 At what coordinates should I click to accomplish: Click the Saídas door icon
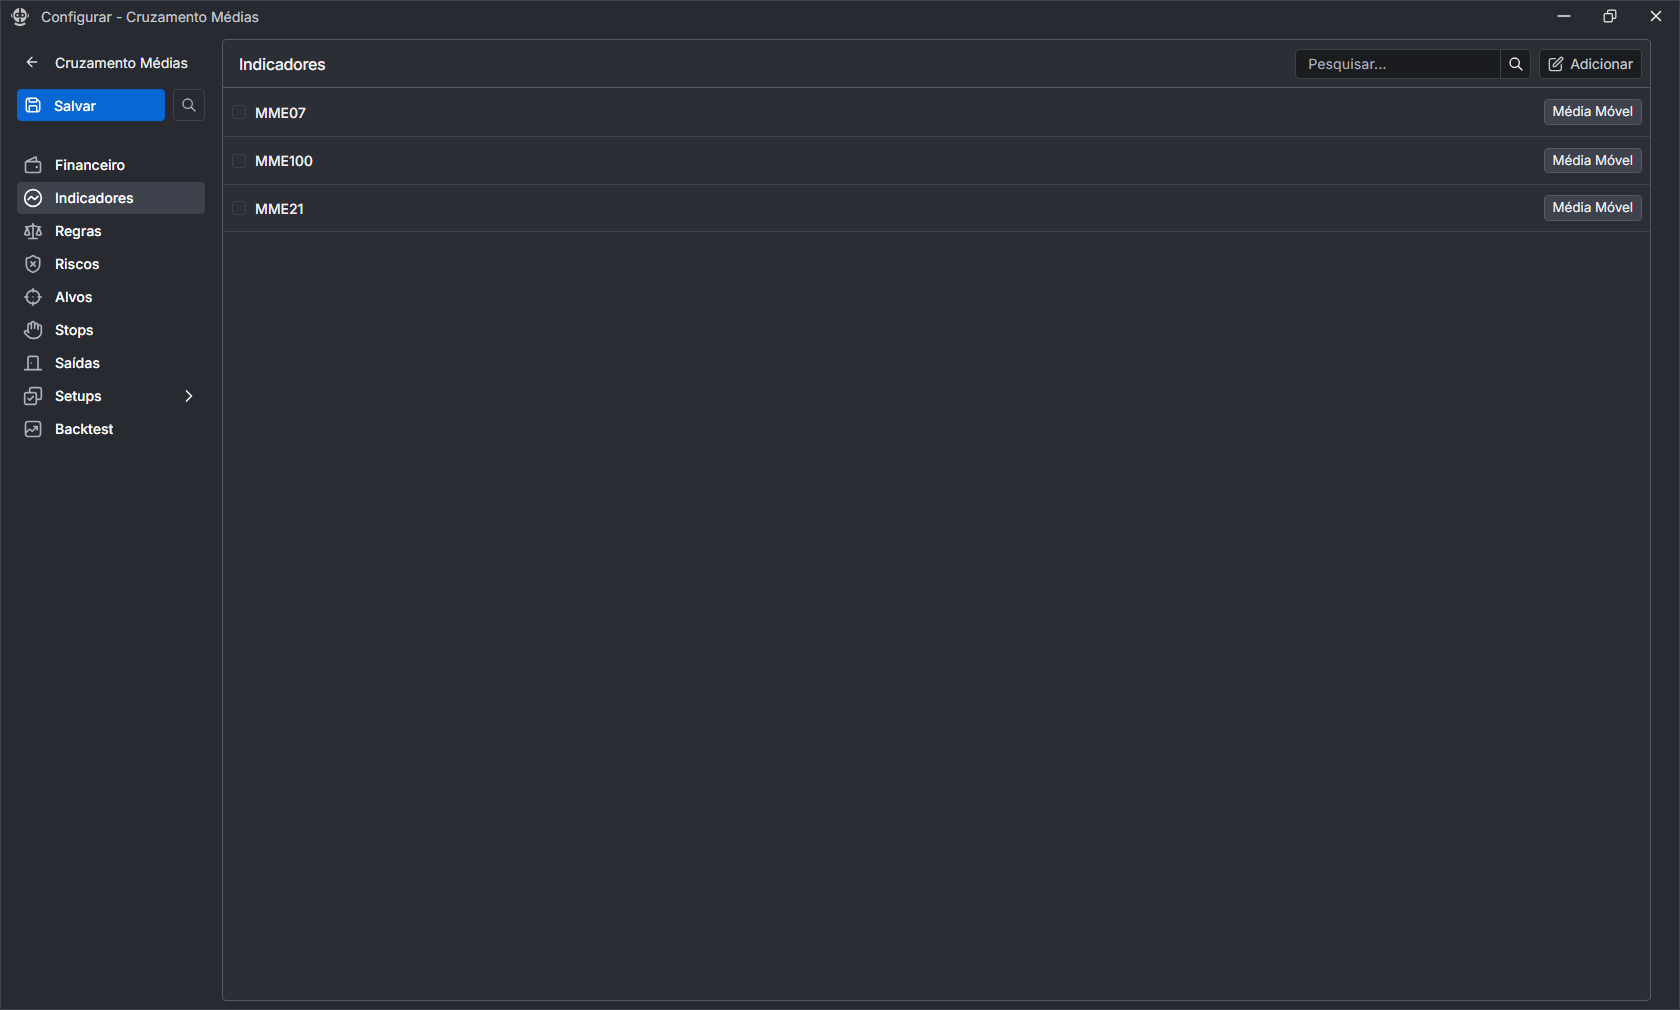tap(33, 363)
